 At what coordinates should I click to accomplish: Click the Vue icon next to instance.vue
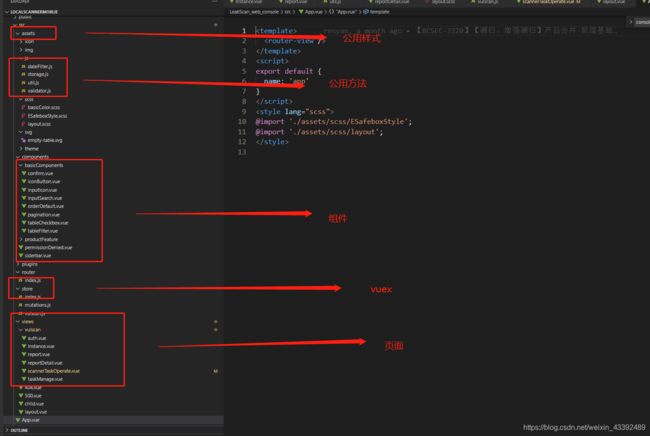(x=24, y=346)
